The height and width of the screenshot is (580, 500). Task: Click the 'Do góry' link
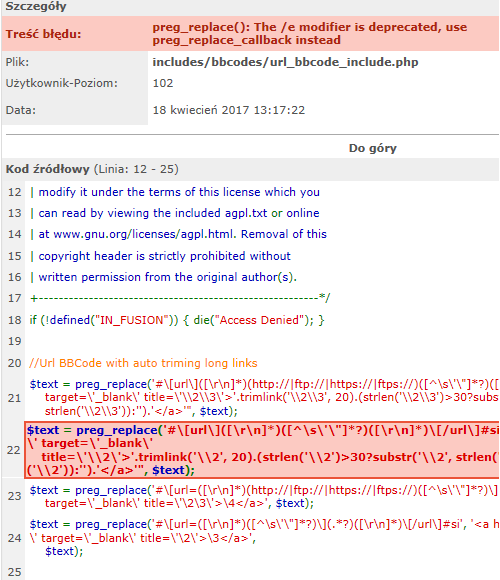(372, 148)
